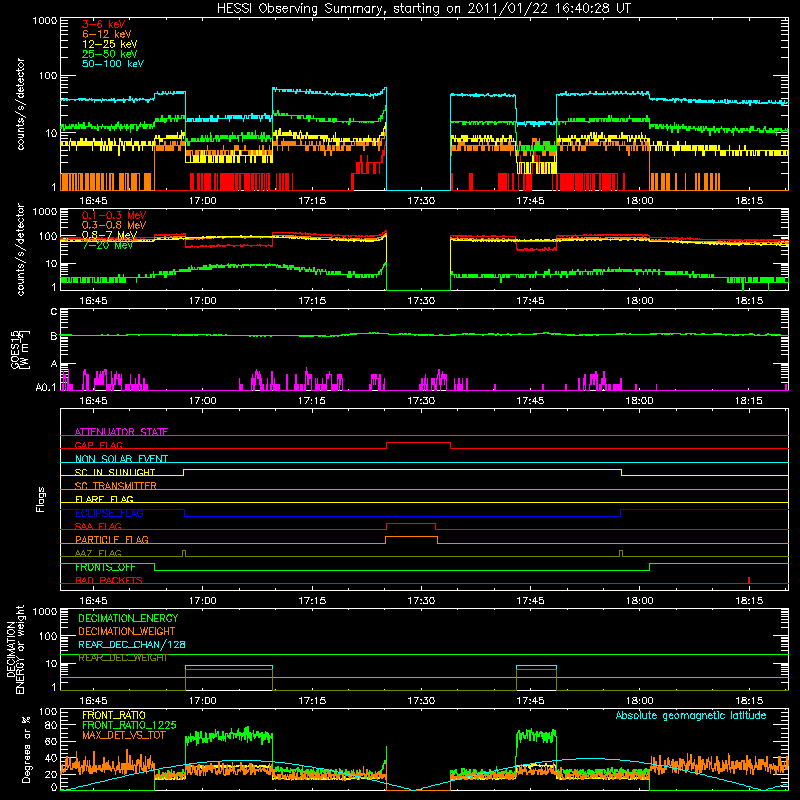Screen dimensions: 800x800
Task: Click the yellow 0.8-7 MeV legend label
Action: tap(110, 235)
